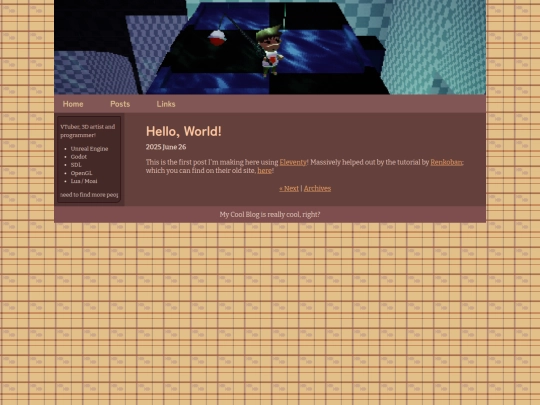Click the OpenGL list item

[x=81, y=173]
